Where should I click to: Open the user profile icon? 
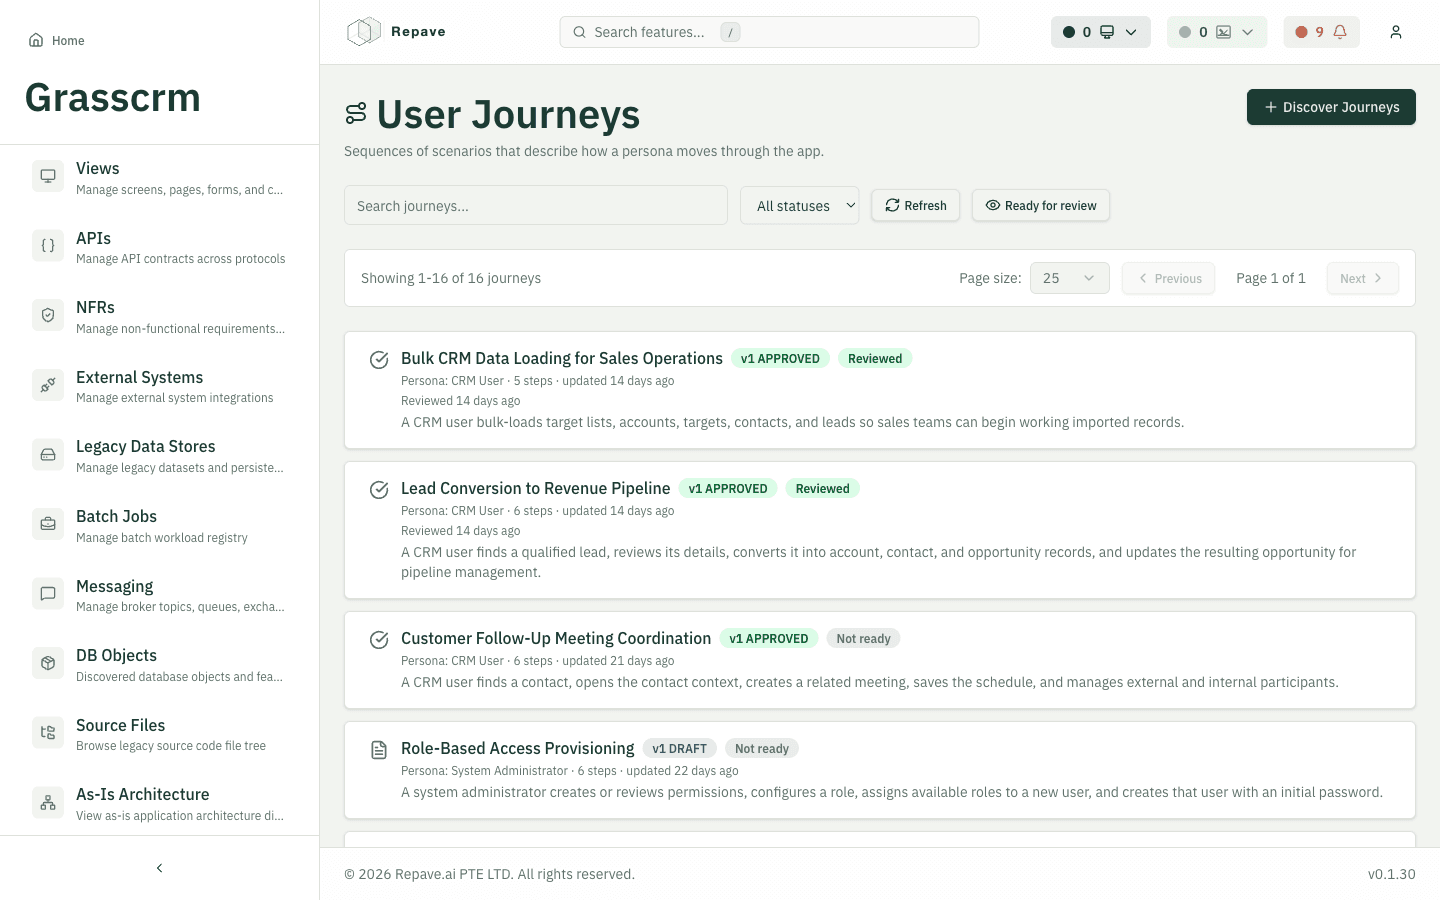click(1396, 32)
